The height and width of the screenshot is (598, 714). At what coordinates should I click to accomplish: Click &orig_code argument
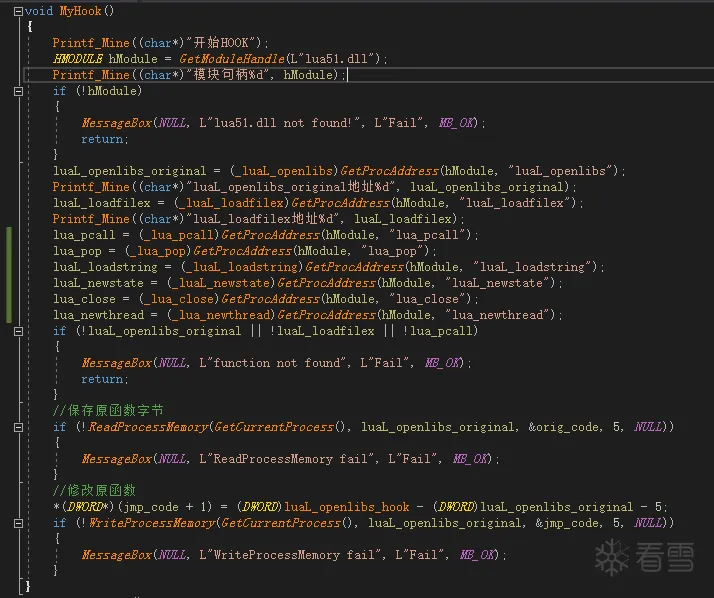(x=563, y=427)
